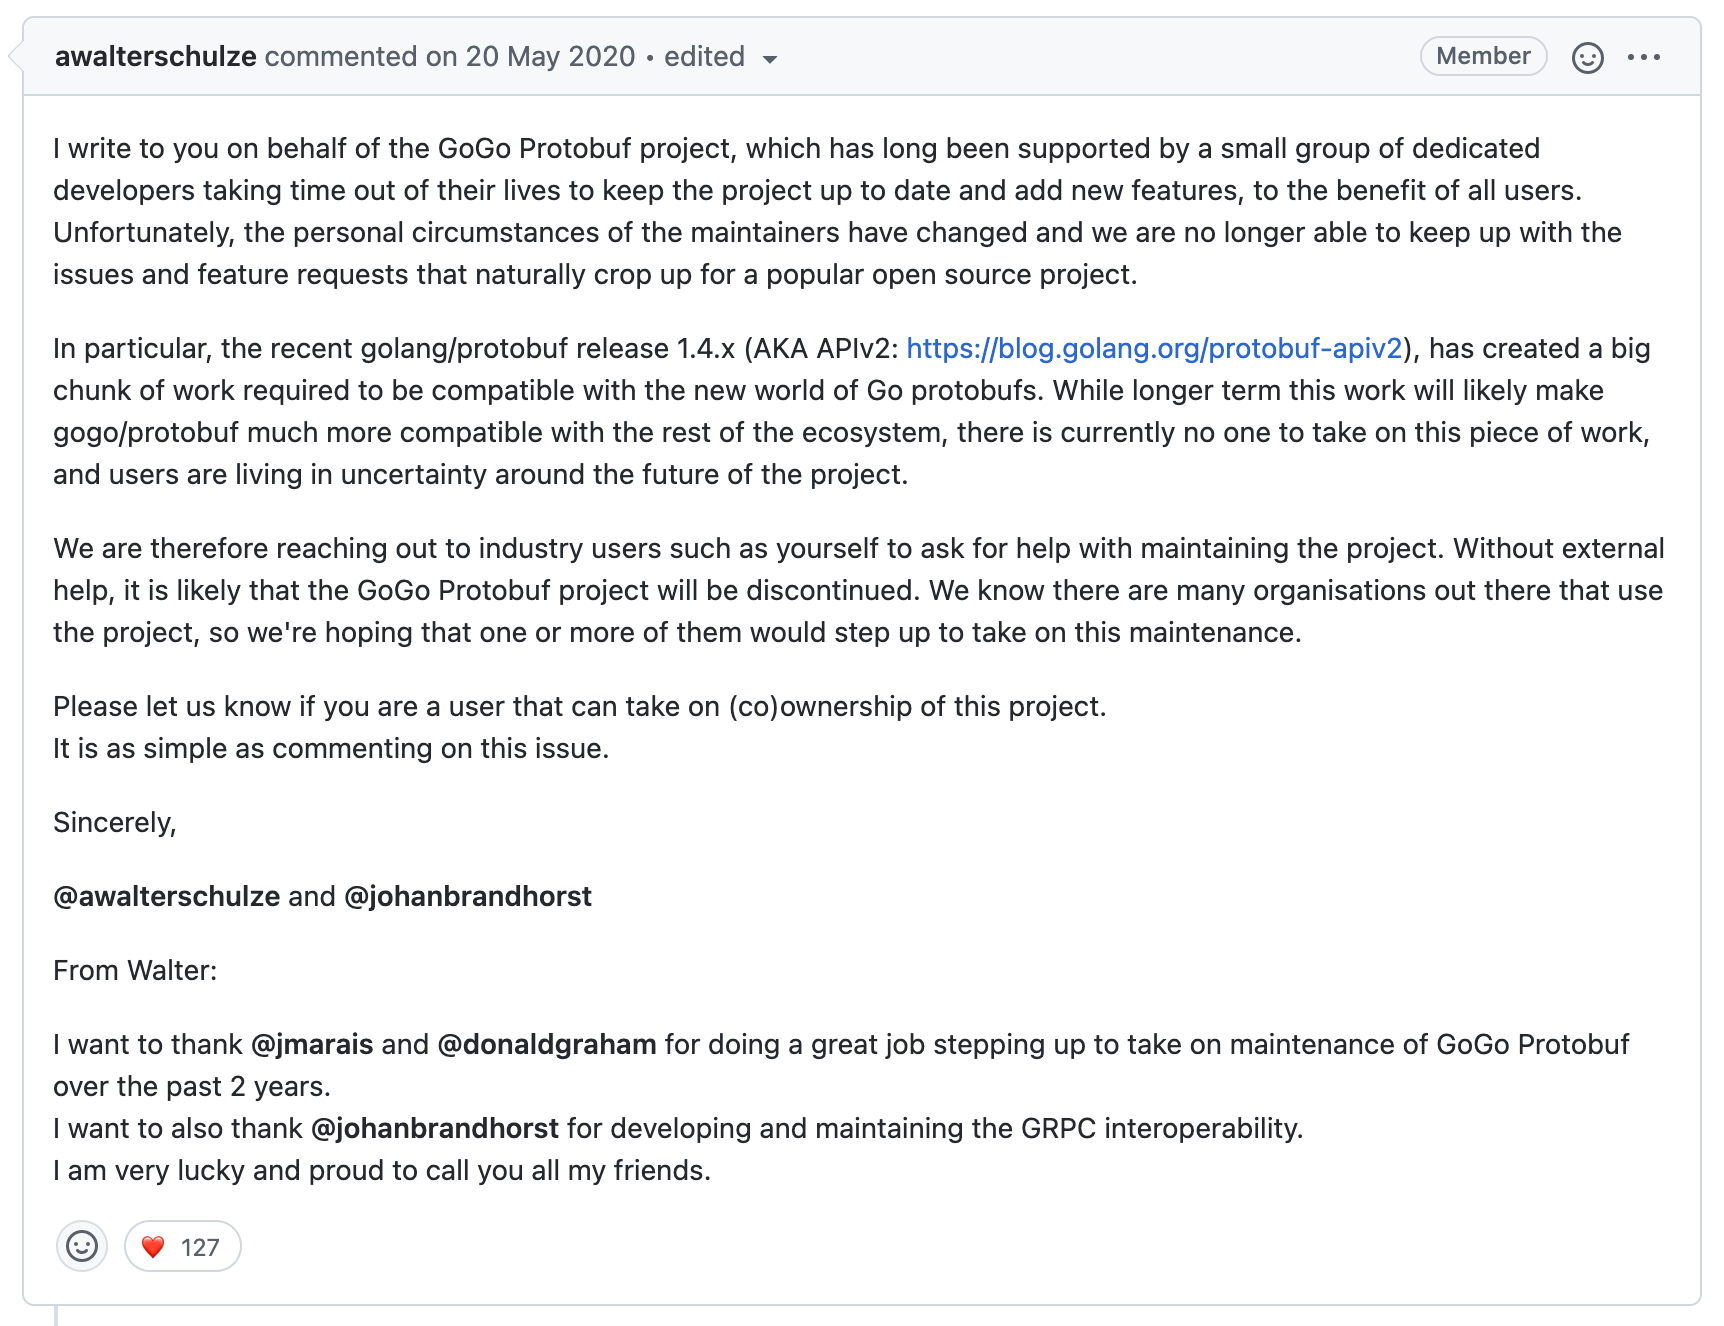Image resolution: width=1724 pixels, height=1326 pixels.
Task: Click the "From Walter:" text line
Action: [x=135, y=970]
